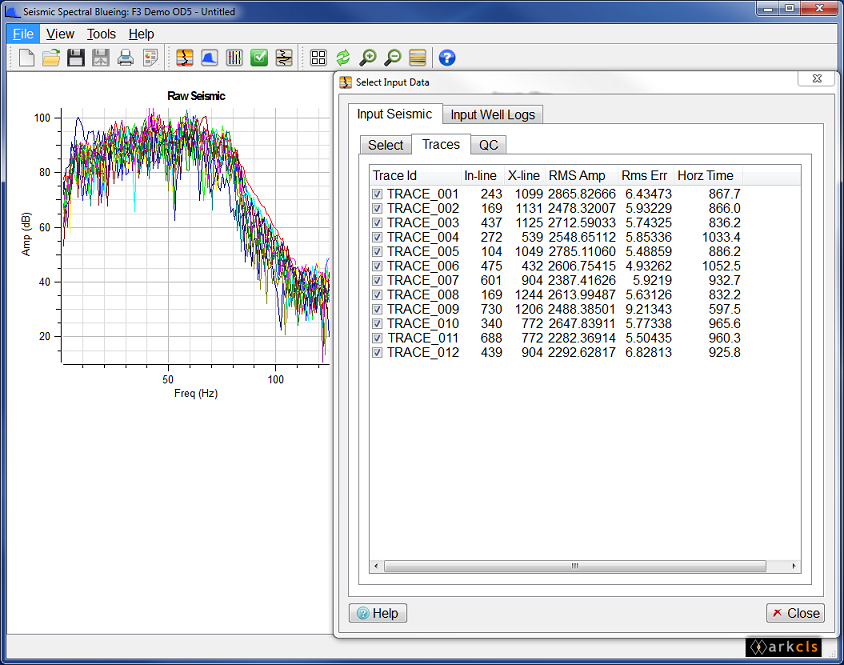Open help via the blue question mark icon
This screenshot has height=665, width=844.
[x=447, y=58]
